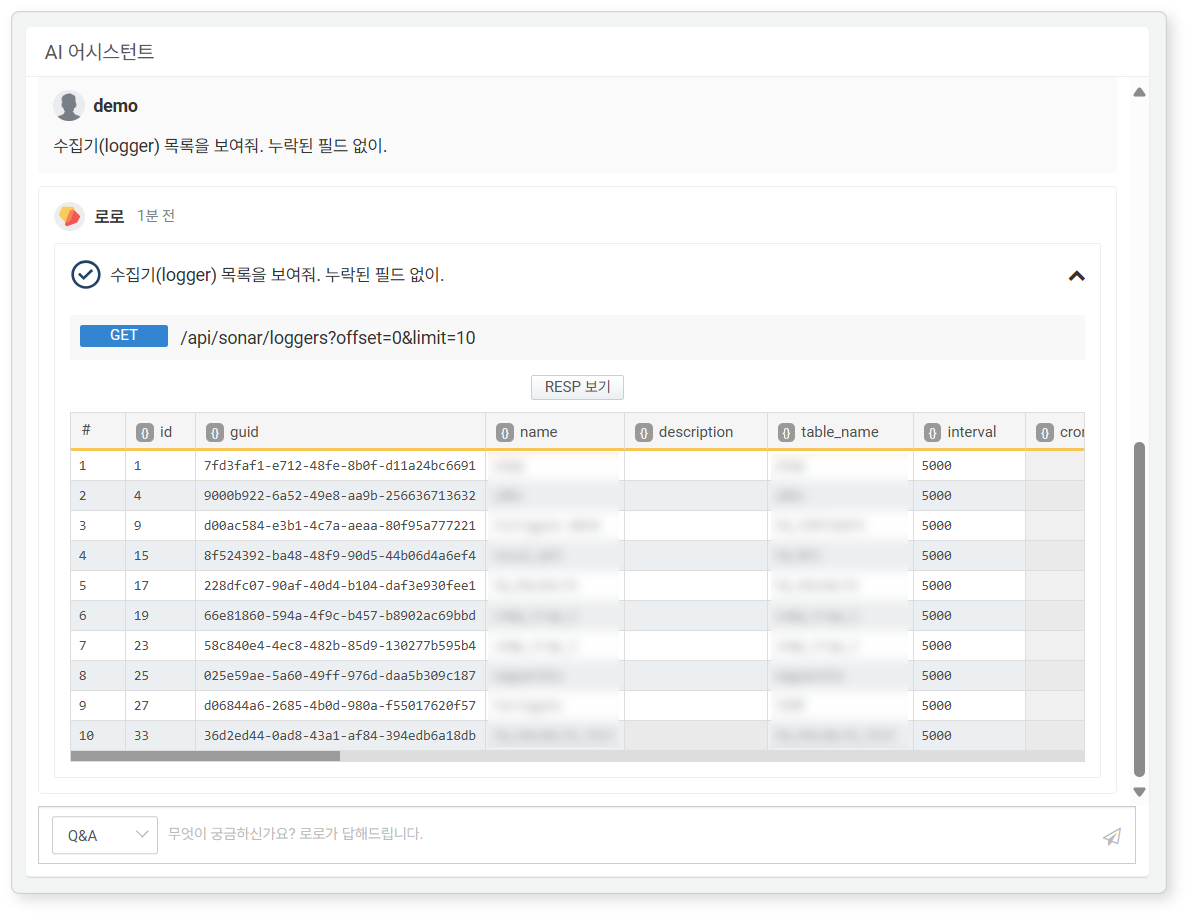Open the Q&A mode dropdown
Image resolution: width=1189 pixels, height=916 pixels.
105,836
